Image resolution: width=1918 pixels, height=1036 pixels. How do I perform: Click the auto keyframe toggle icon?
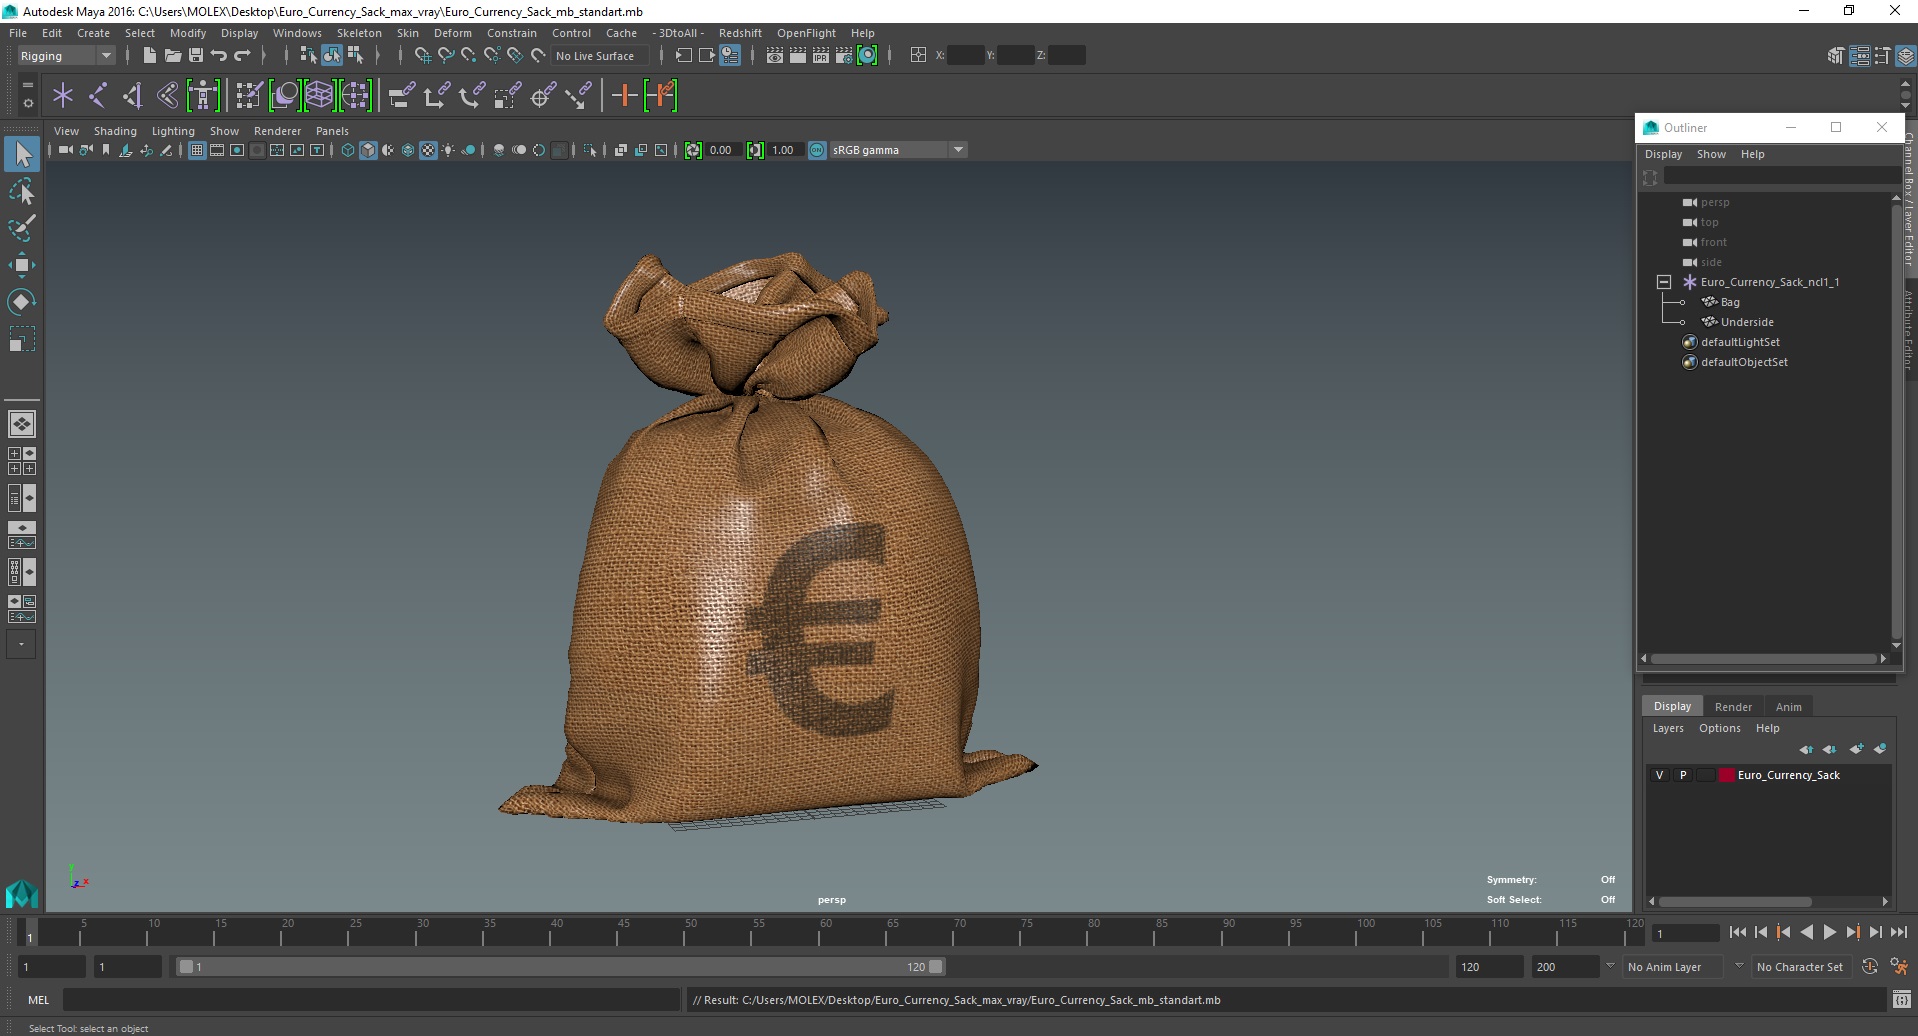click(x=1870, y=966)
